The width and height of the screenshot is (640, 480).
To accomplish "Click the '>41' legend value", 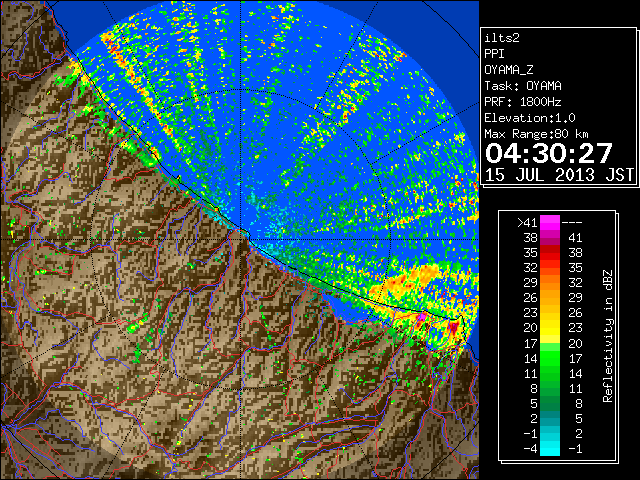I will [x=527, y=223].
